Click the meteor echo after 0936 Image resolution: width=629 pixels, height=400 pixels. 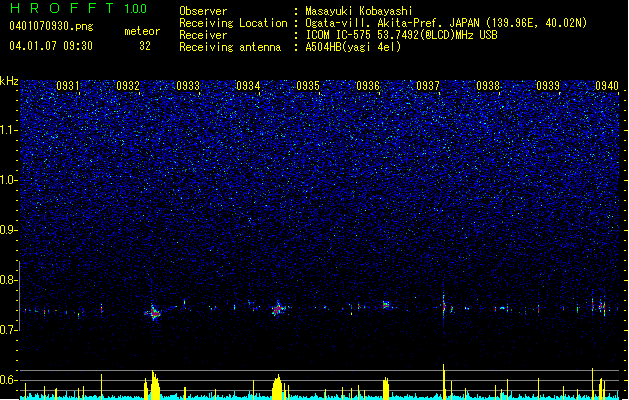click(x=386, y=305)
